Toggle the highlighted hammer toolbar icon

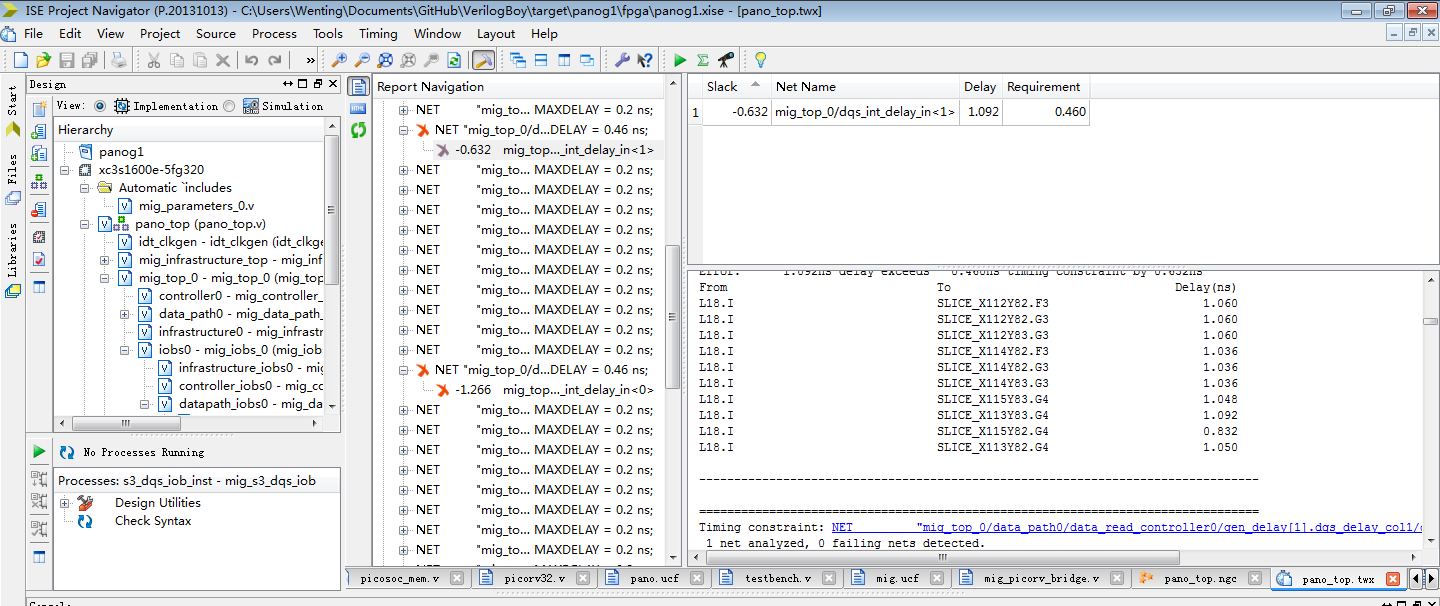click(x=483, y=60)
